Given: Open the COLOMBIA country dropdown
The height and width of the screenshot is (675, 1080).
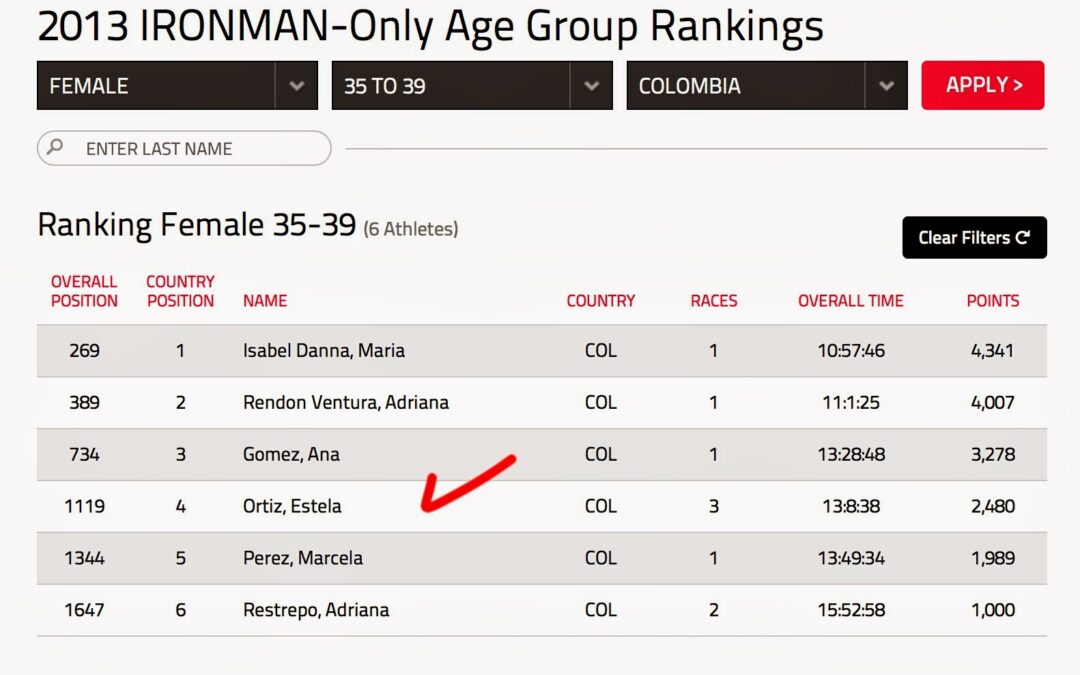Looking at the screenshot, I should point(767,86).
